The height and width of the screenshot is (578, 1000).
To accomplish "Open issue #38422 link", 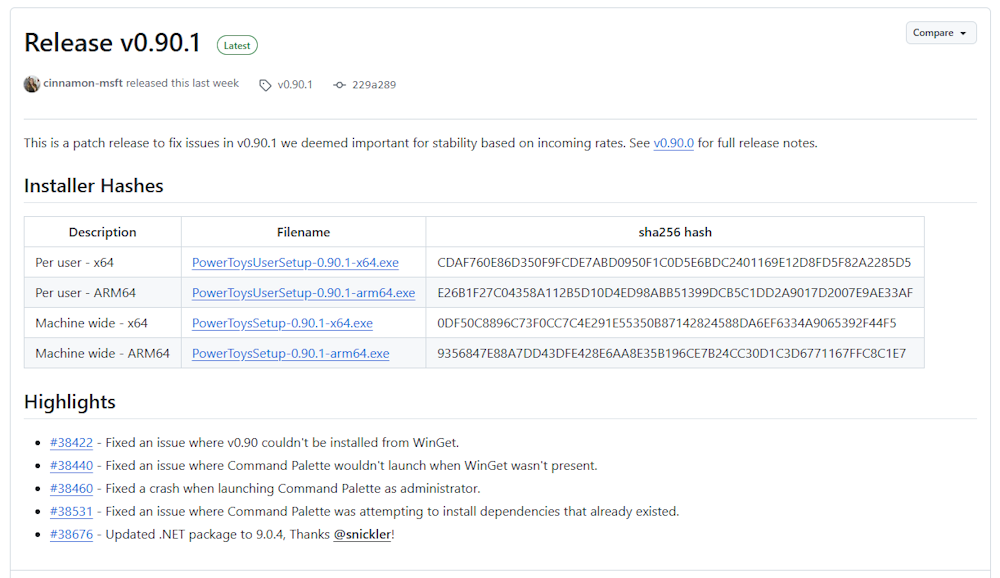I will point(71,442).
